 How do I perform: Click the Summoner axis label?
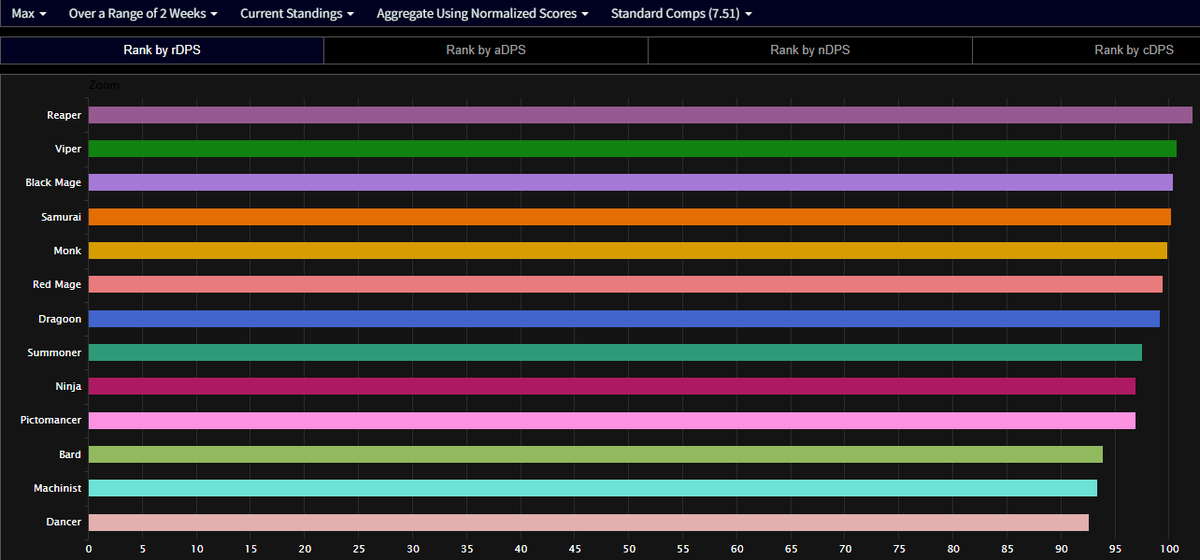click(x=56, y=353)
